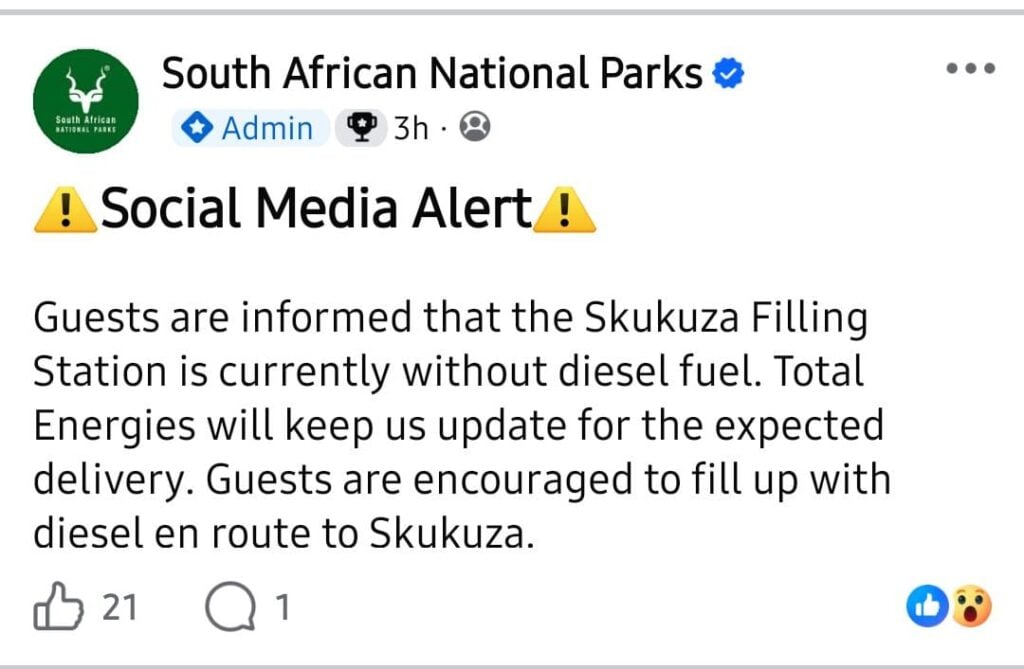Click the blue verified checkmark badge
The image size is (1024, 669).
coord(727,74)
